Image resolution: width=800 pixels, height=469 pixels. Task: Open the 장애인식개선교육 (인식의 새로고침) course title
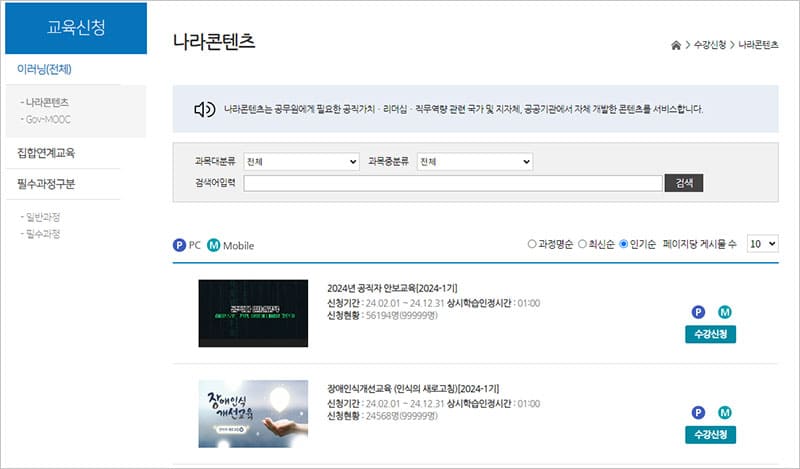tap(413, 389)
